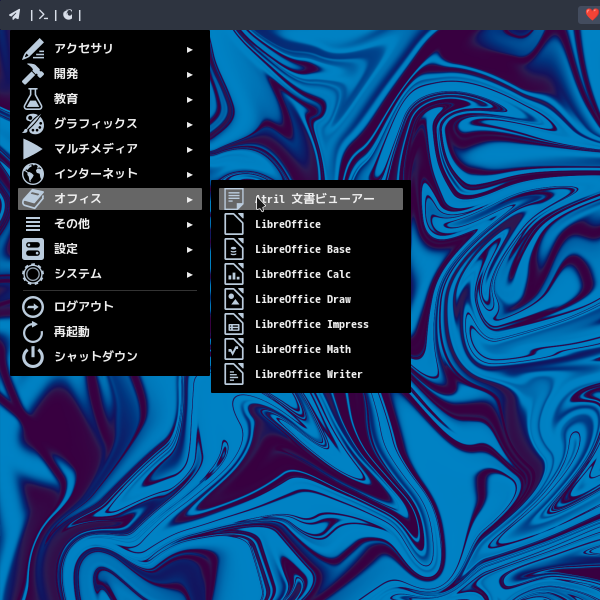Click the ログアウト arrow circle icon
Image resolution: width=600 pixels, height=600 pixels.
pyautogui.click(x=33, y=307)
